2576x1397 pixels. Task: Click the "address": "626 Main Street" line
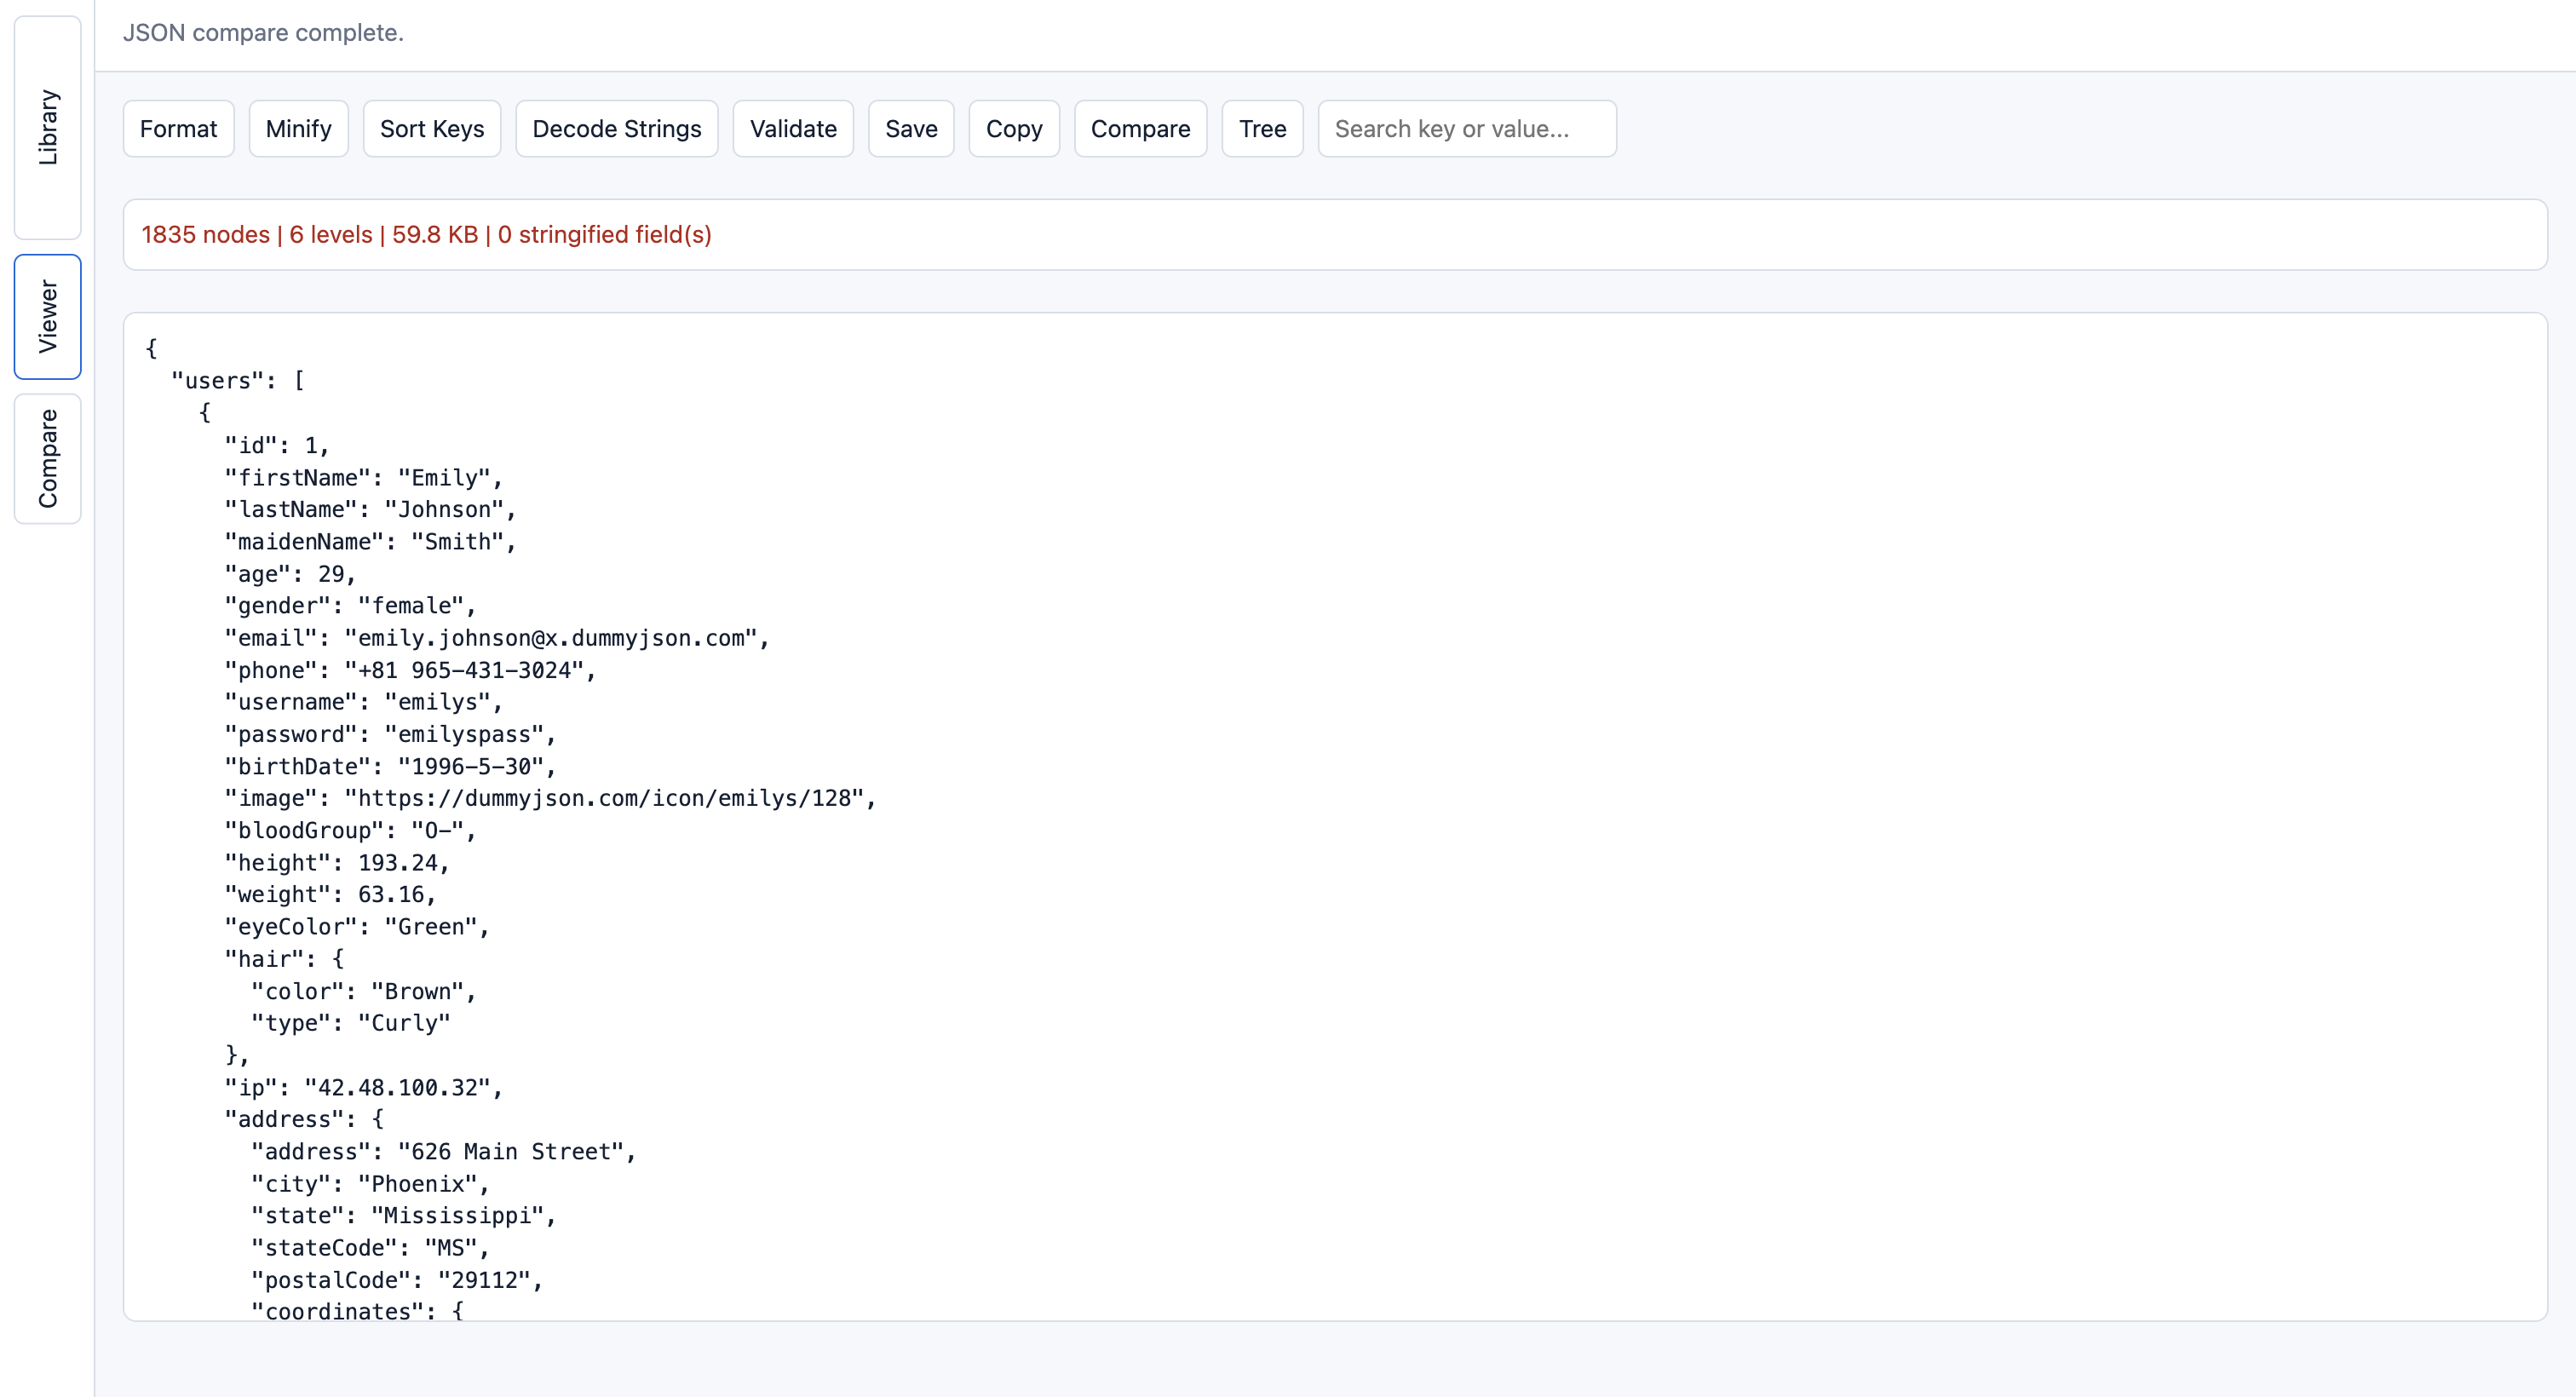coord(444,1152)
